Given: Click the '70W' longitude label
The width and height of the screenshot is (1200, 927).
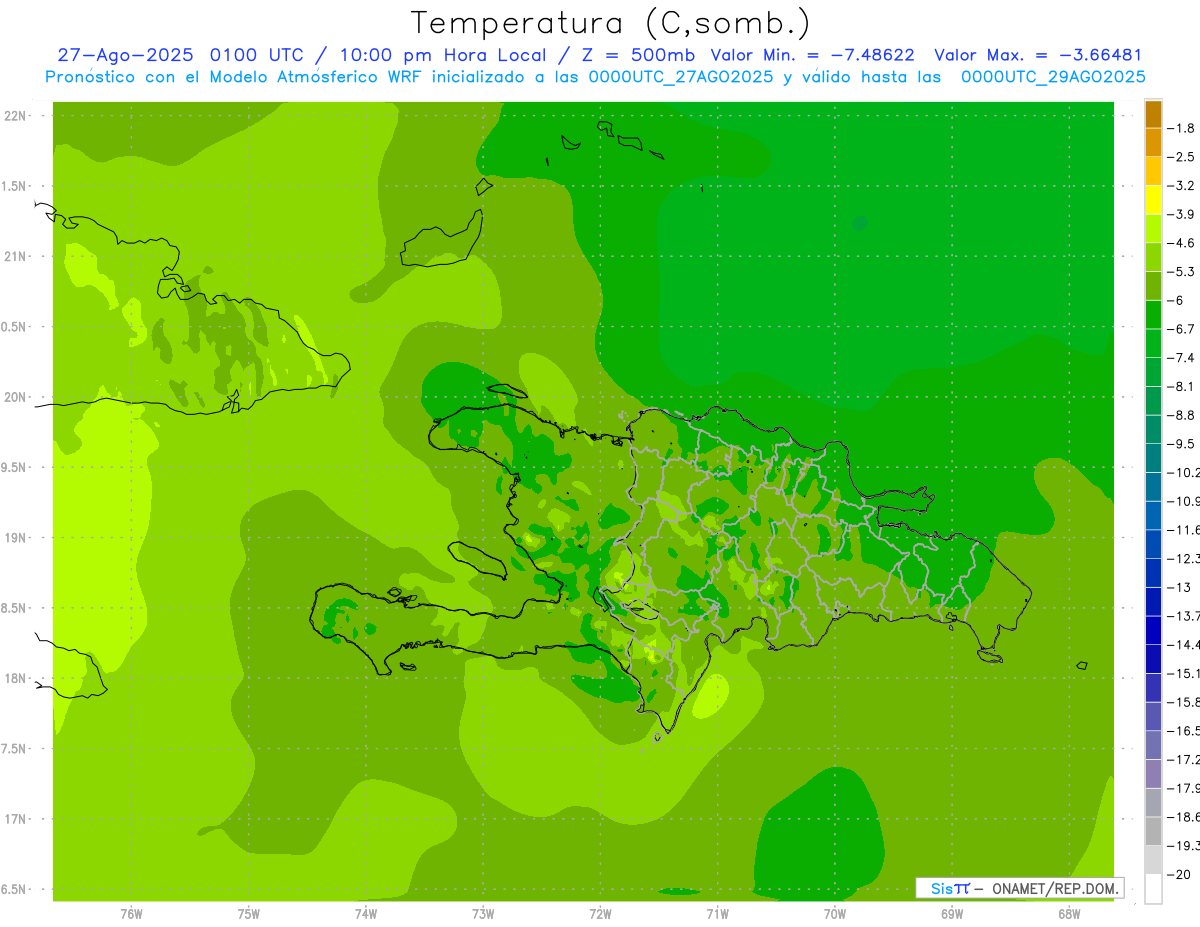Looking at the screenshot, I should tap(835, 914).
